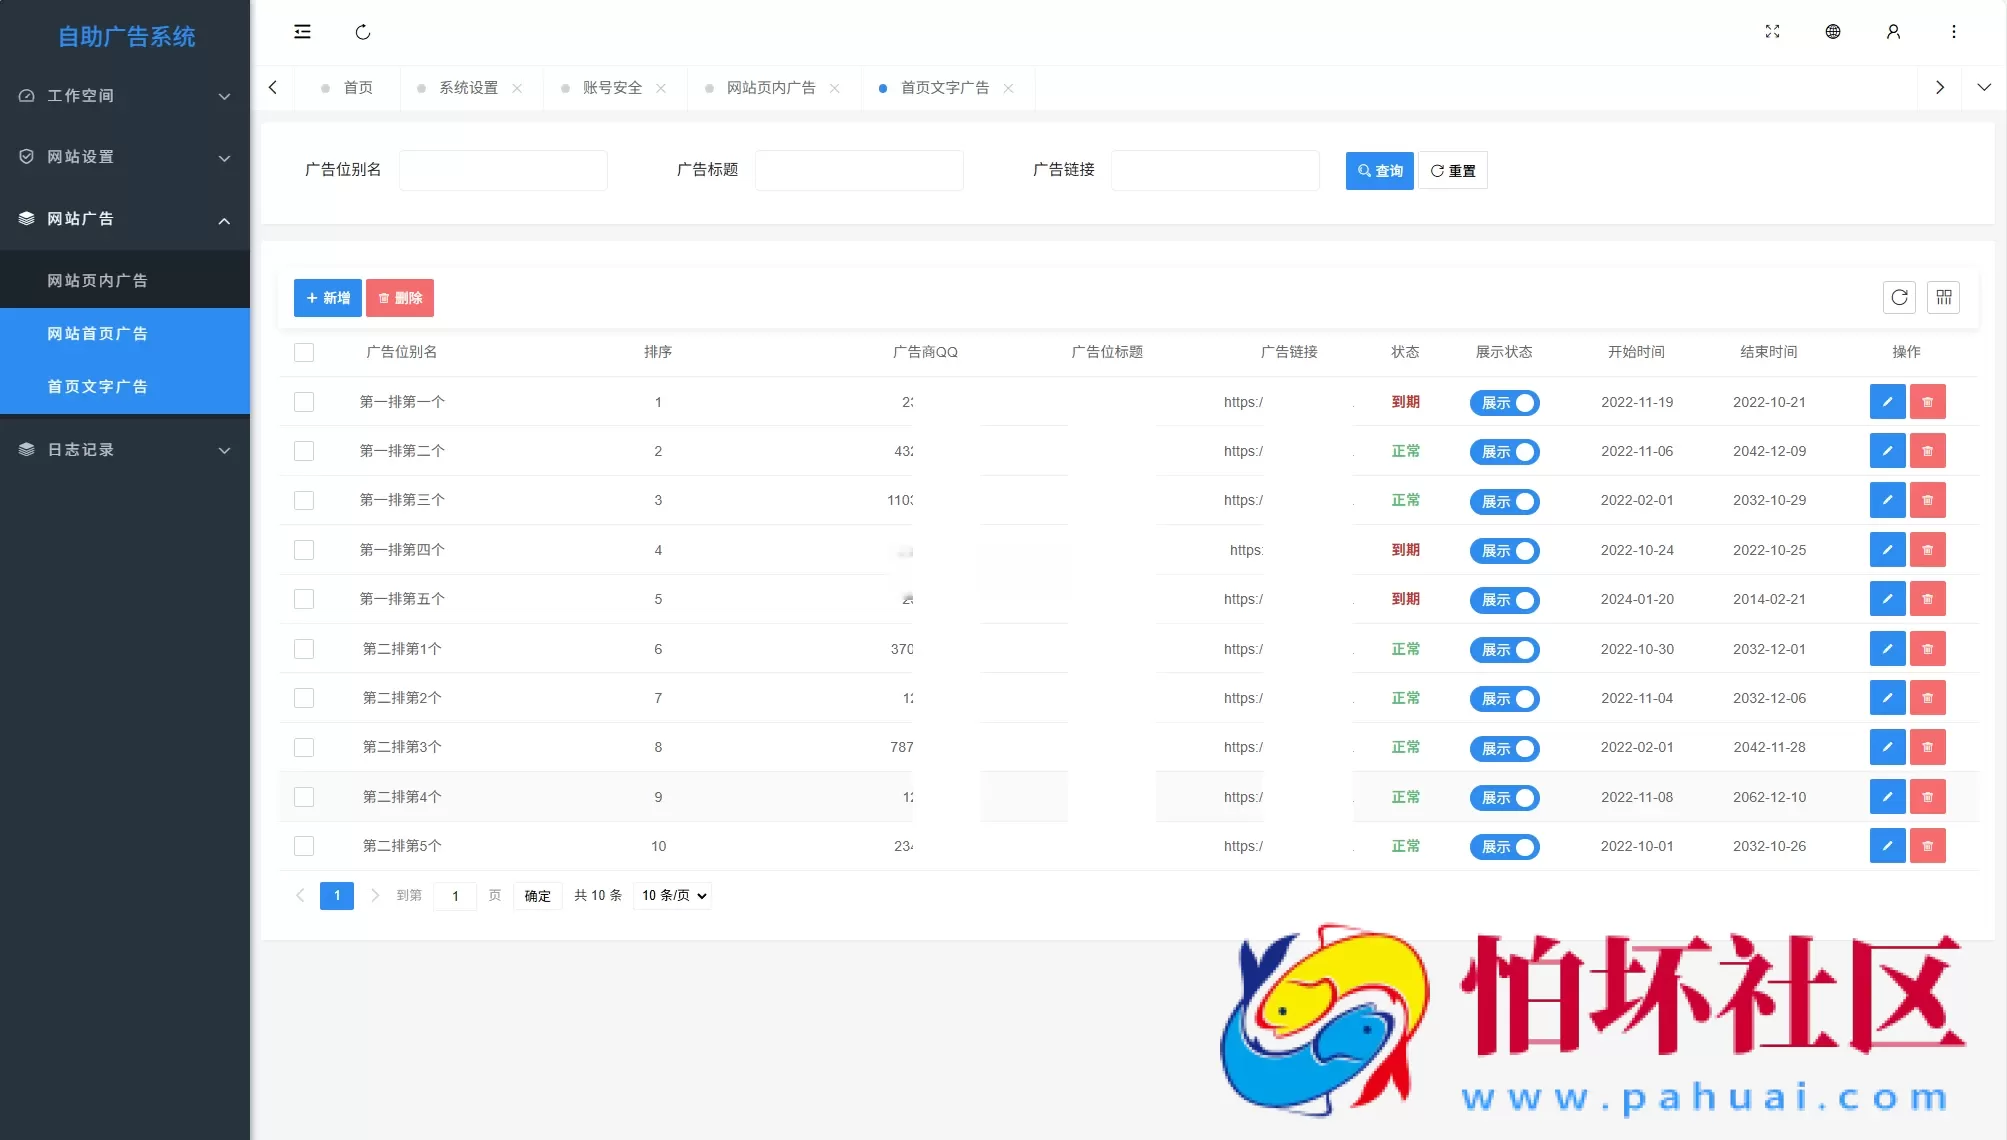The width and height of the screenshot is (2007, 1140).
Task: Open column settings via the grid icon
Action: pos(1944,297)
